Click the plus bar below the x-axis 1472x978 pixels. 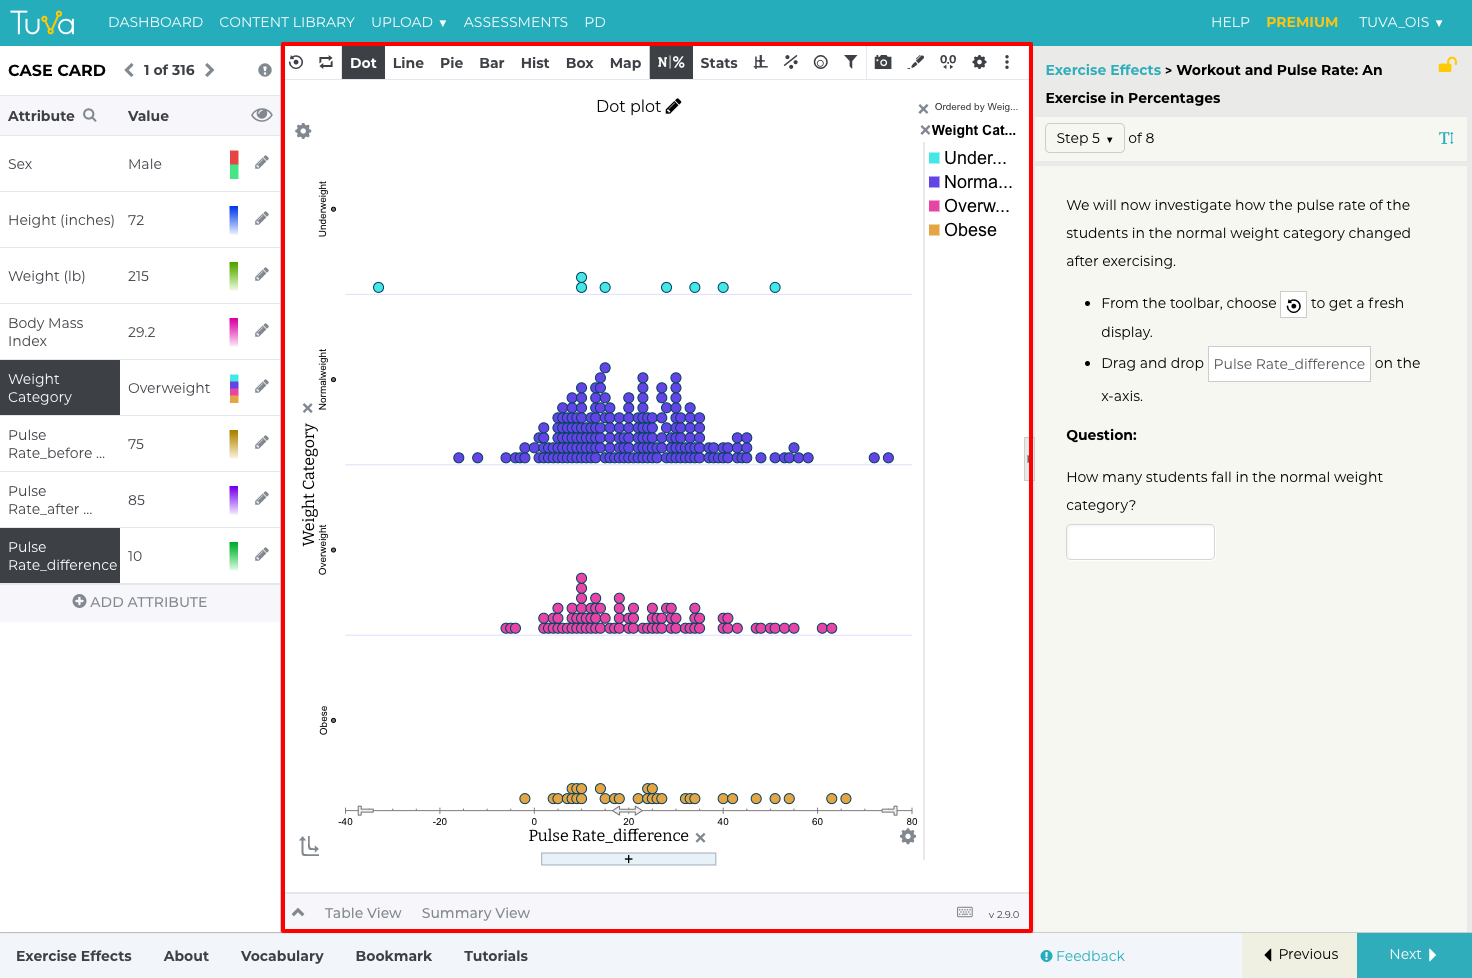[x=628, y=859]
